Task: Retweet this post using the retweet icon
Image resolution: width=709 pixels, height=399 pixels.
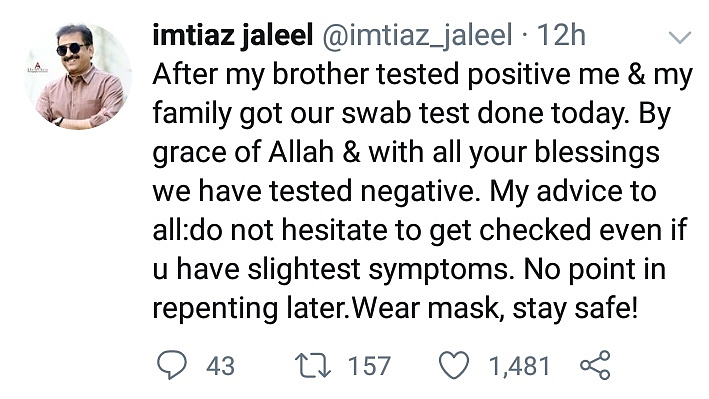Action: pyautogui.click(x=313, y=366)
